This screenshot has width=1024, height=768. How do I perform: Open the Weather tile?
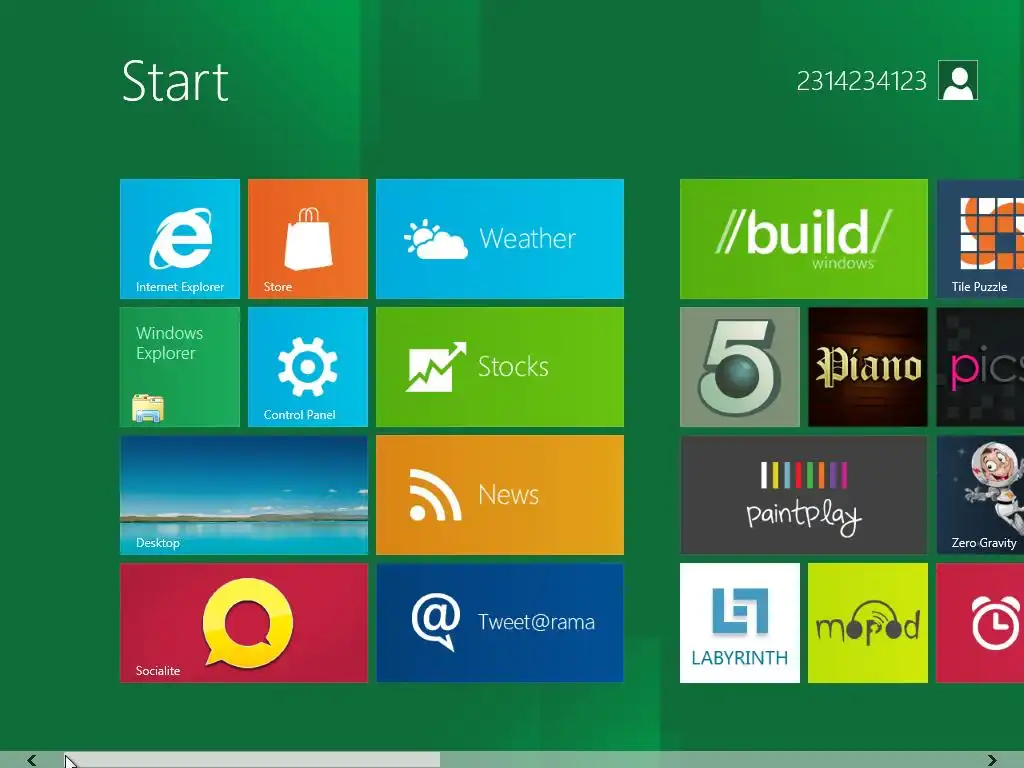click(500, 238)
